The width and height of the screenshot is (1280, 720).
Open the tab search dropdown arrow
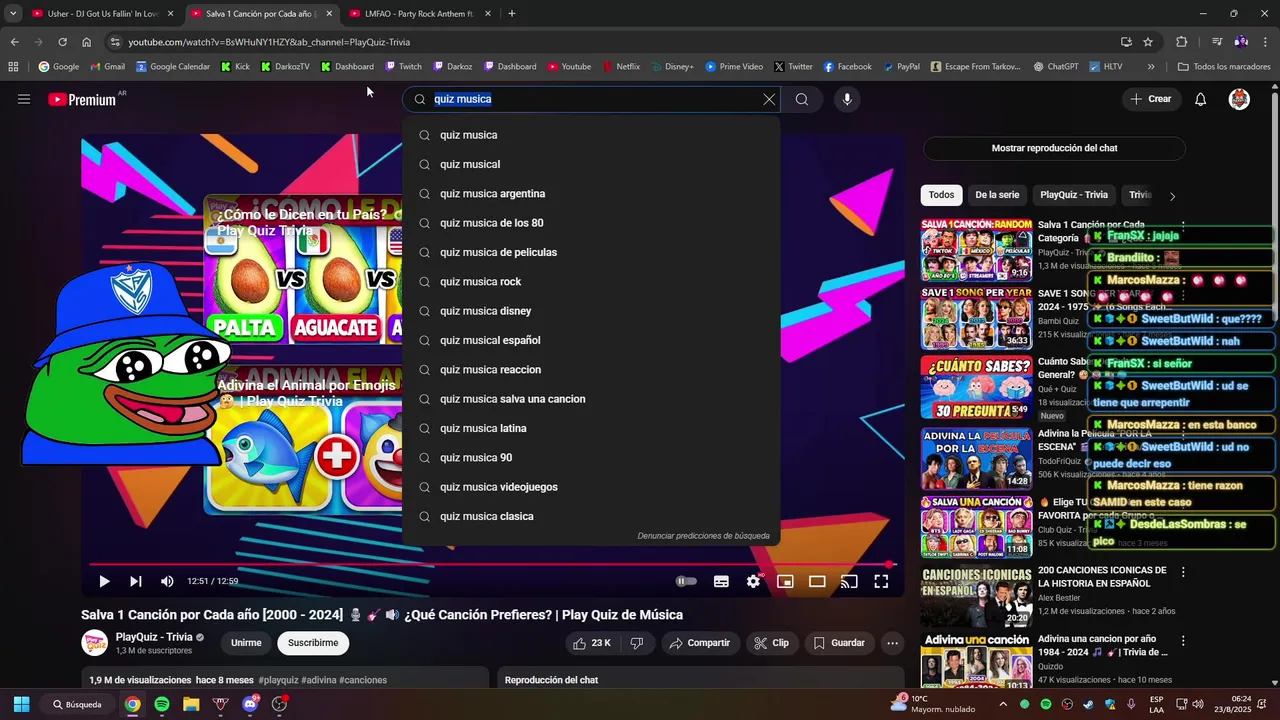coord(12,14)
